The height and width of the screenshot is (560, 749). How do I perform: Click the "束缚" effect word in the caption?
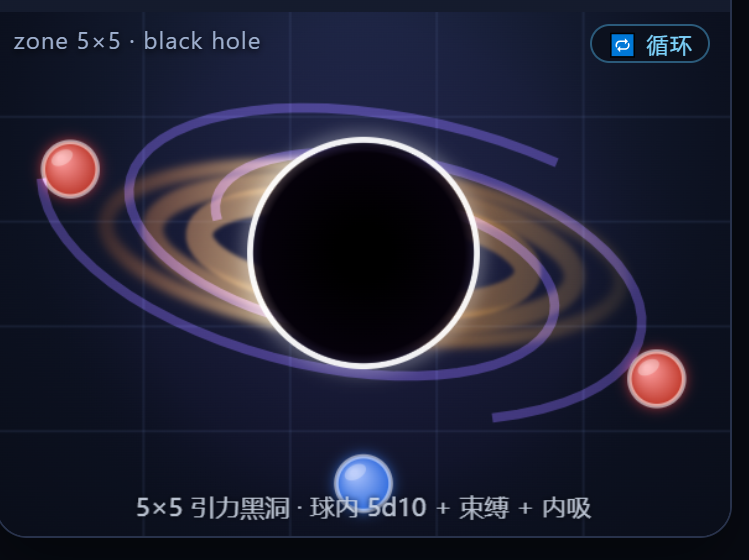pos(484,507)
